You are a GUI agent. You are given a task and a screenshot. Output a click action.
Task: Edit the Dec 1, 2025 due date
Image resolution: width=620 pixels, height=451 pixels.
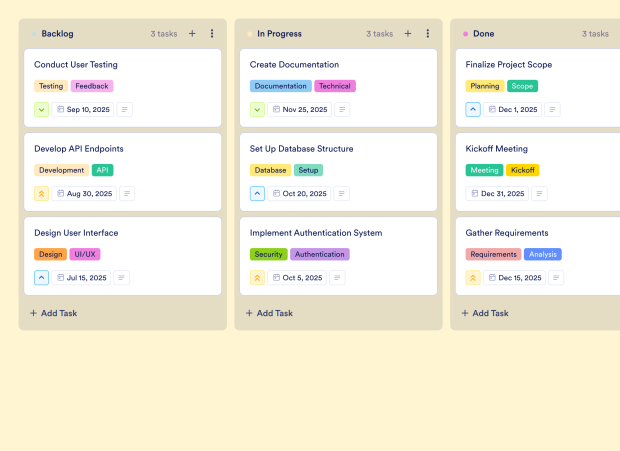[x=512, y=109]
